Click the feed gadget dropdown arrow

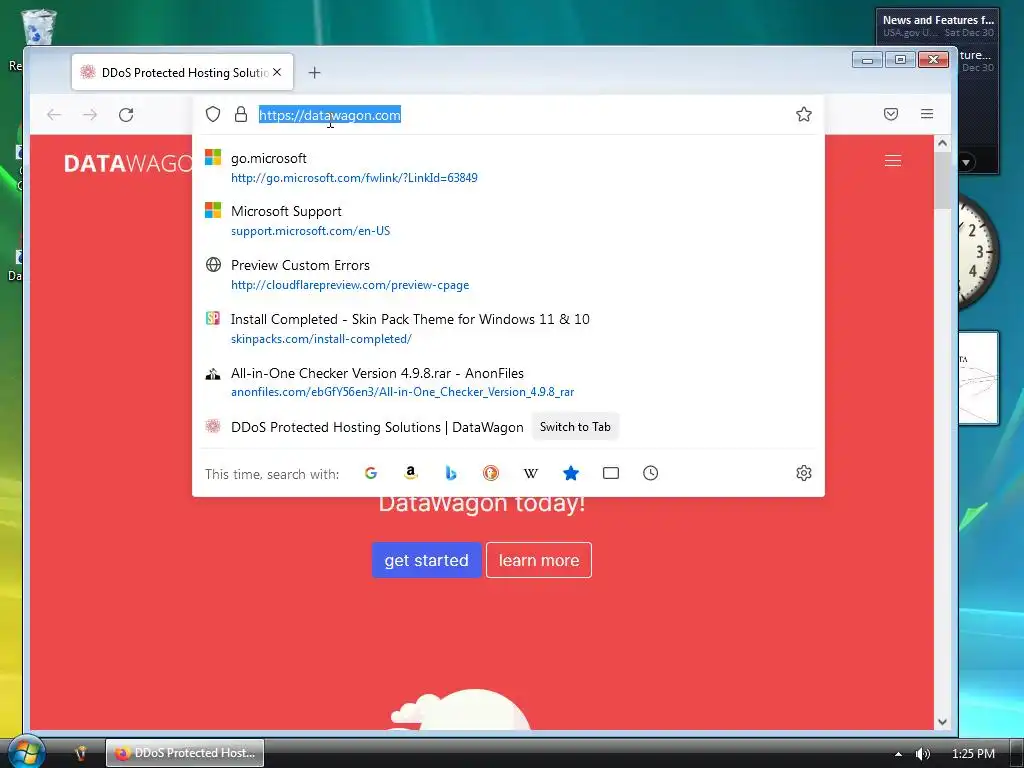(965, 162)
